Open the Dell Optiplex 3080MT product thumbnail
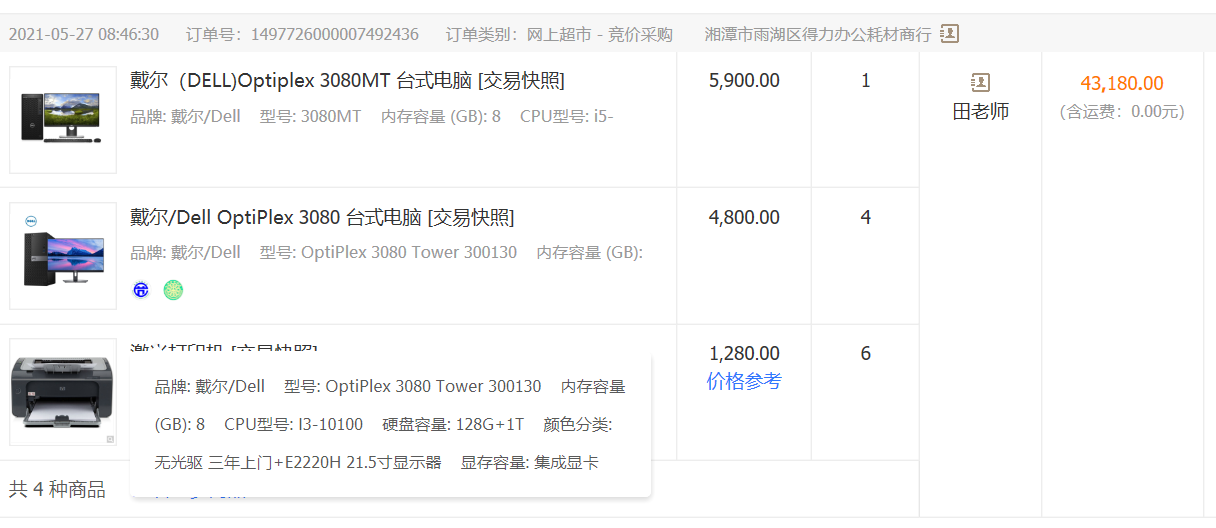 click(x=63, y=120)
